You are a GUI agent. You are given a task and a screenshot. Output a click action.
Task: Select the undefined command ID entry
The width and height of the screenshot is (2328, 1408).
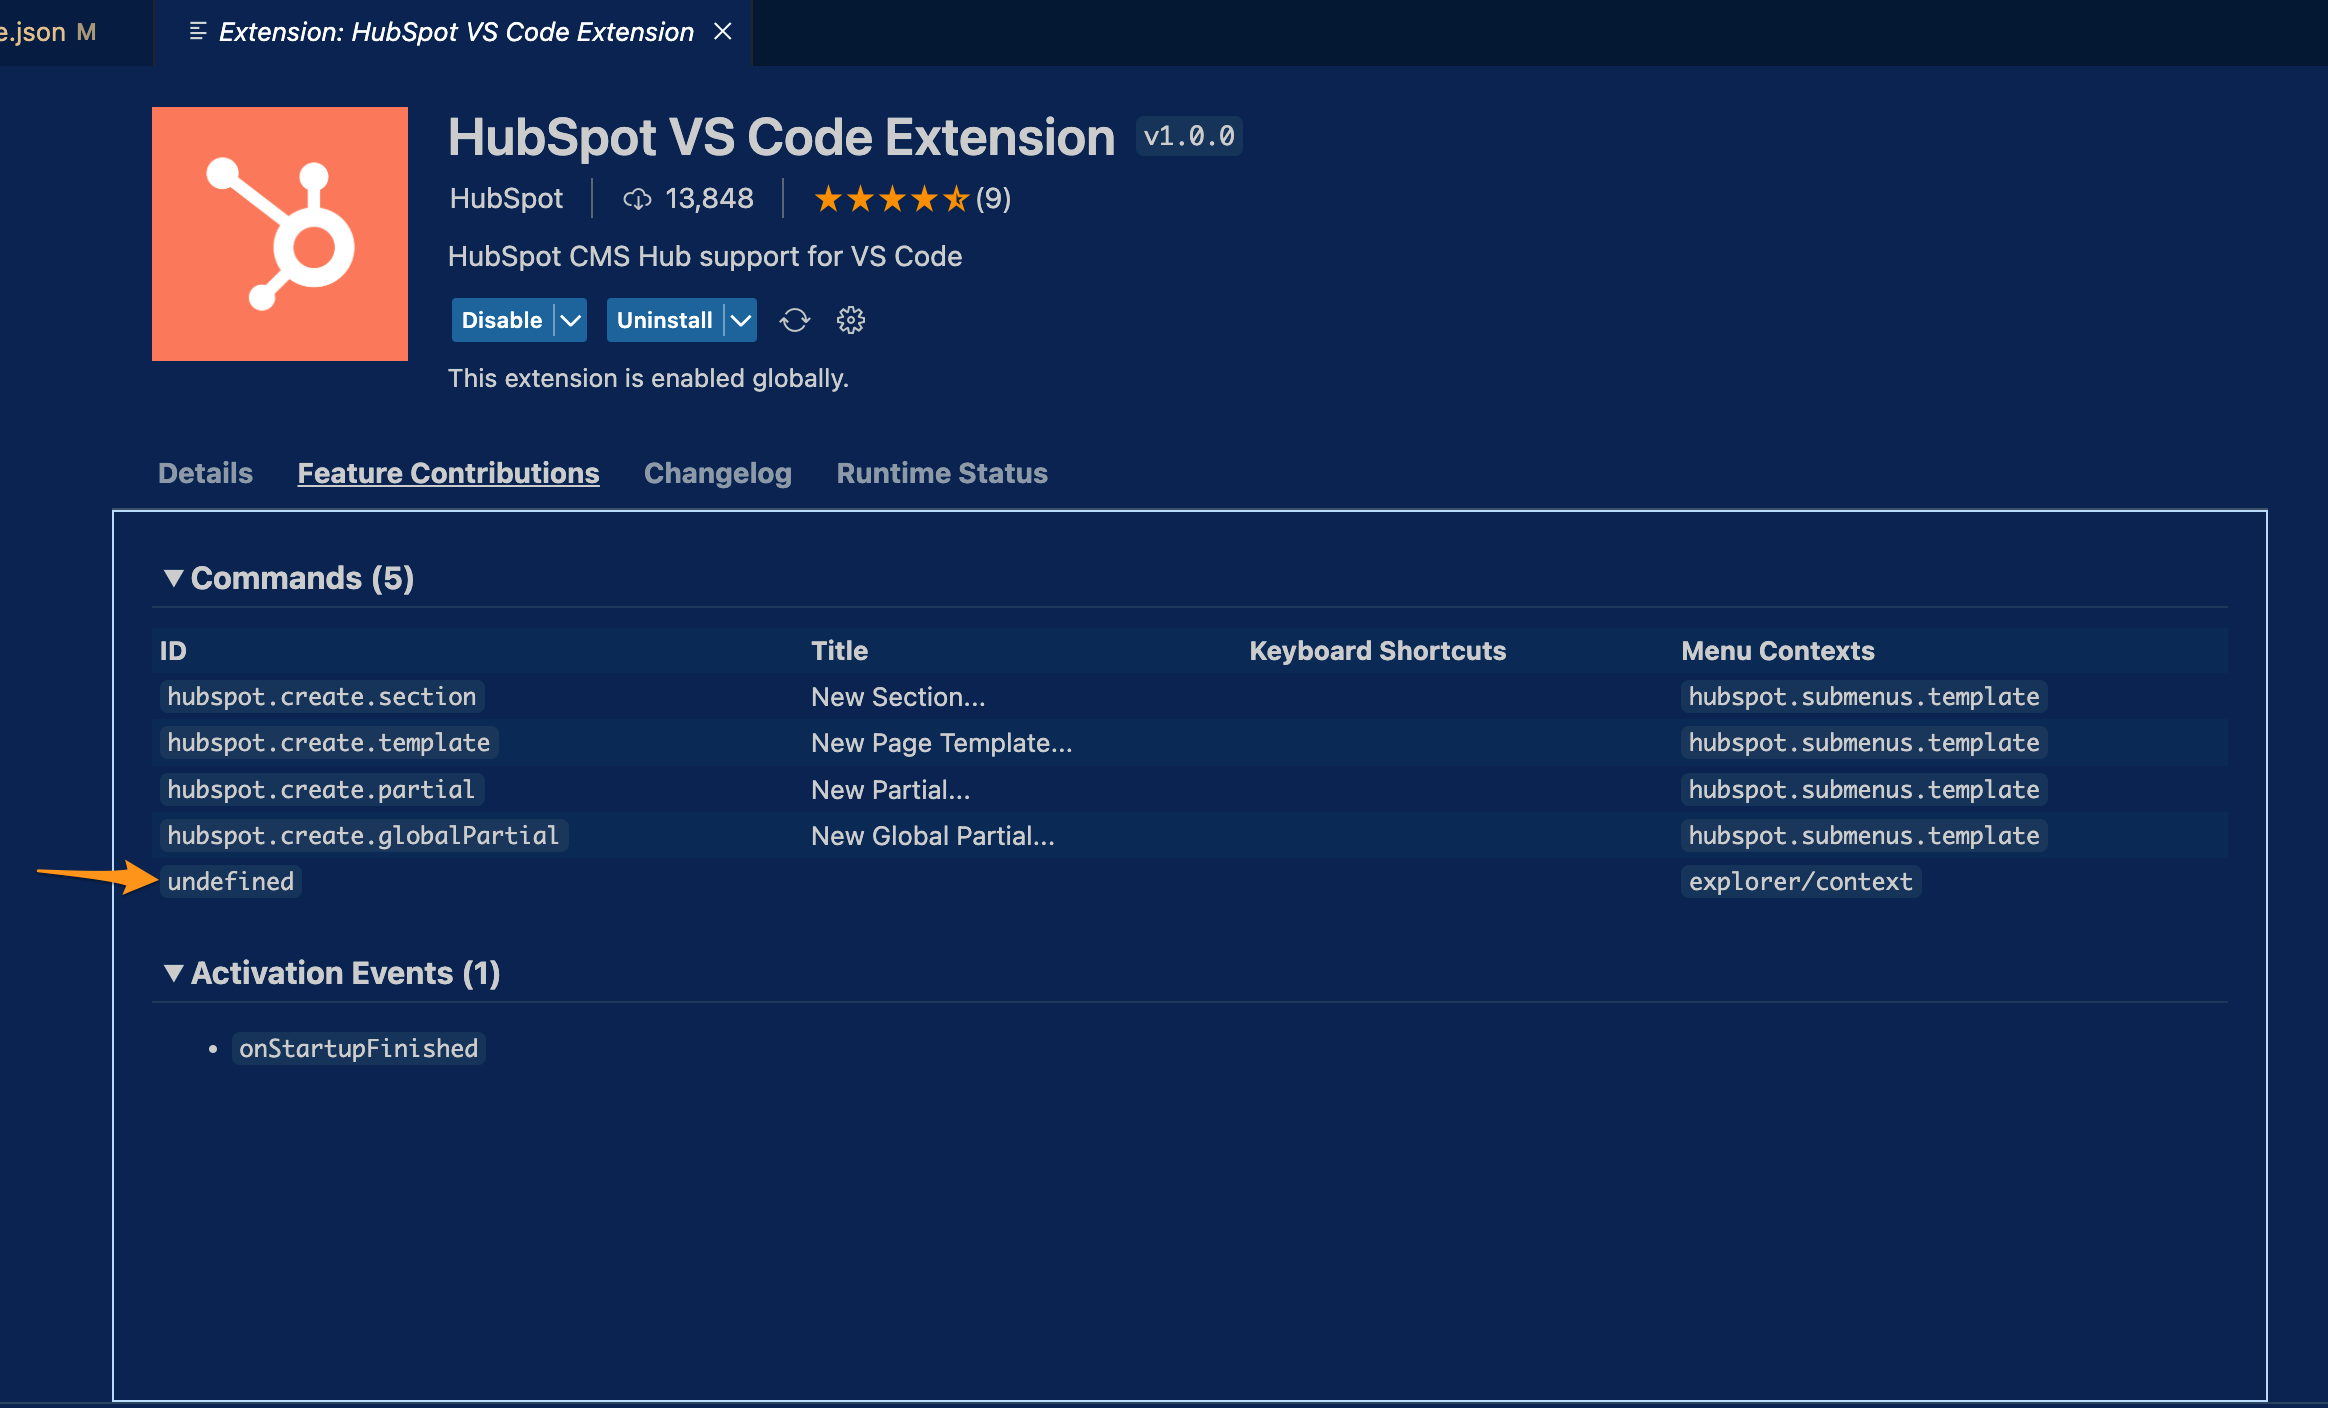point(230,881)
